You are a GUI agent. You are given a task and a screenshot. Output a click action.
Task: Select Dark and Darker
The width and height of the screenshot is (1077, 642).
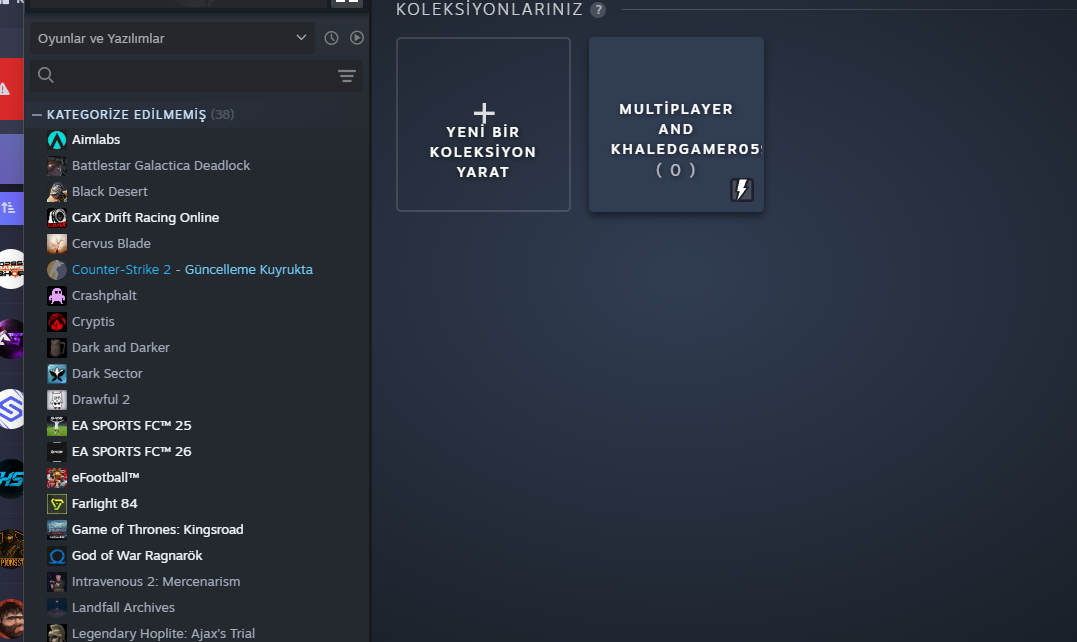coord(121,348)
